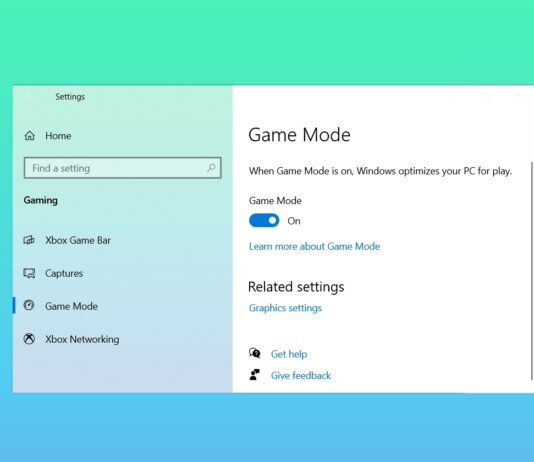Click the Give feedback link
Viewport: 534px width, 462px height.
click(x=301, y=376)
